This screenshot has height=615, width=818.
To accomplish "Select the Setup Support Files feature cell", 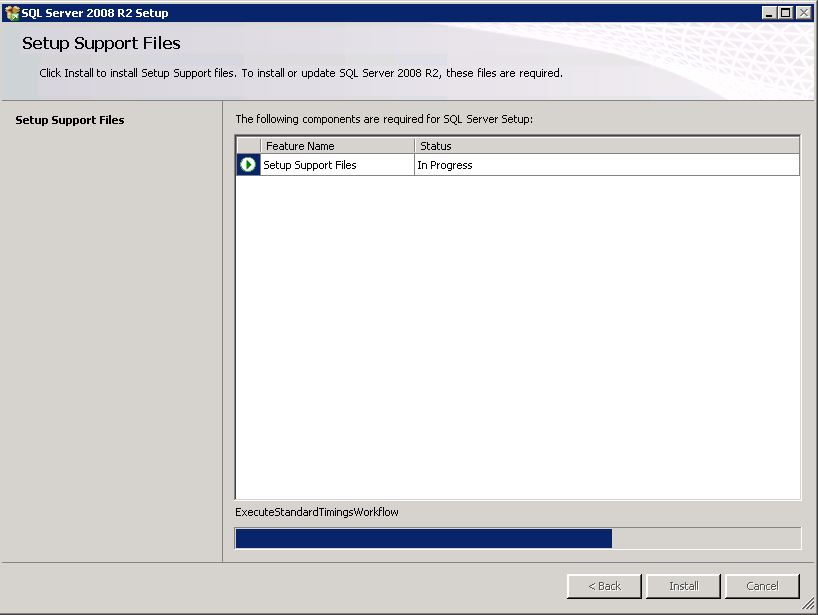I will pyautogui.click(x=337, y=165).
